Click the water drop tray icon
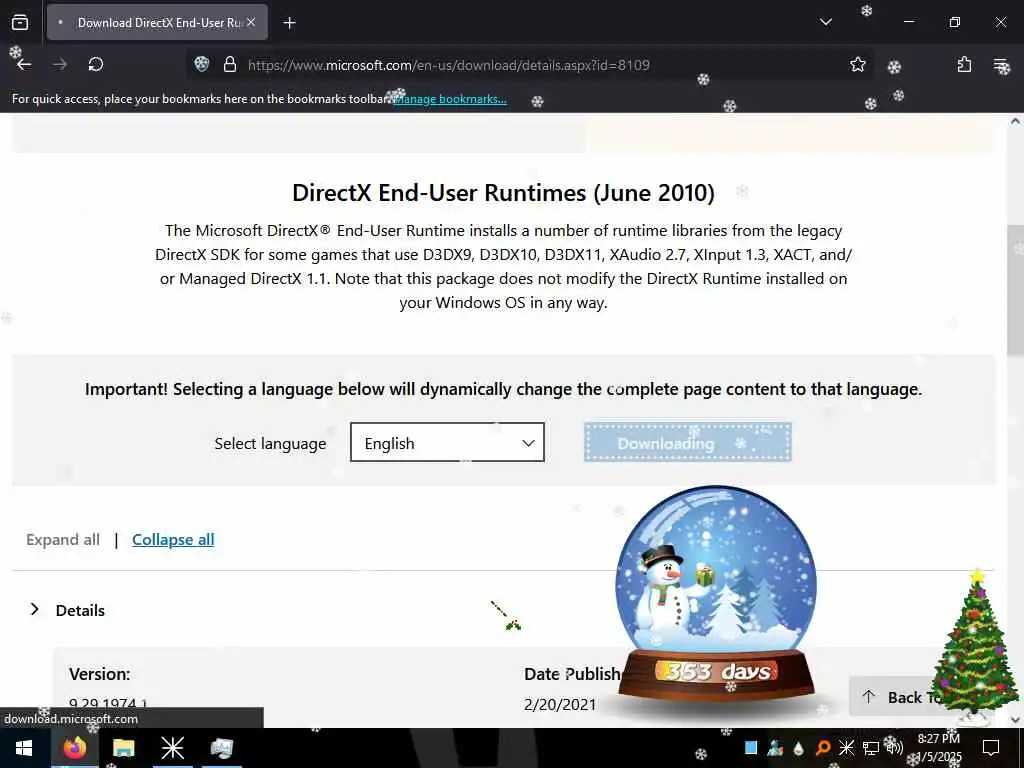Image resolution: width=1024 pixels, height=768 pixels. (x=799, y=748)
